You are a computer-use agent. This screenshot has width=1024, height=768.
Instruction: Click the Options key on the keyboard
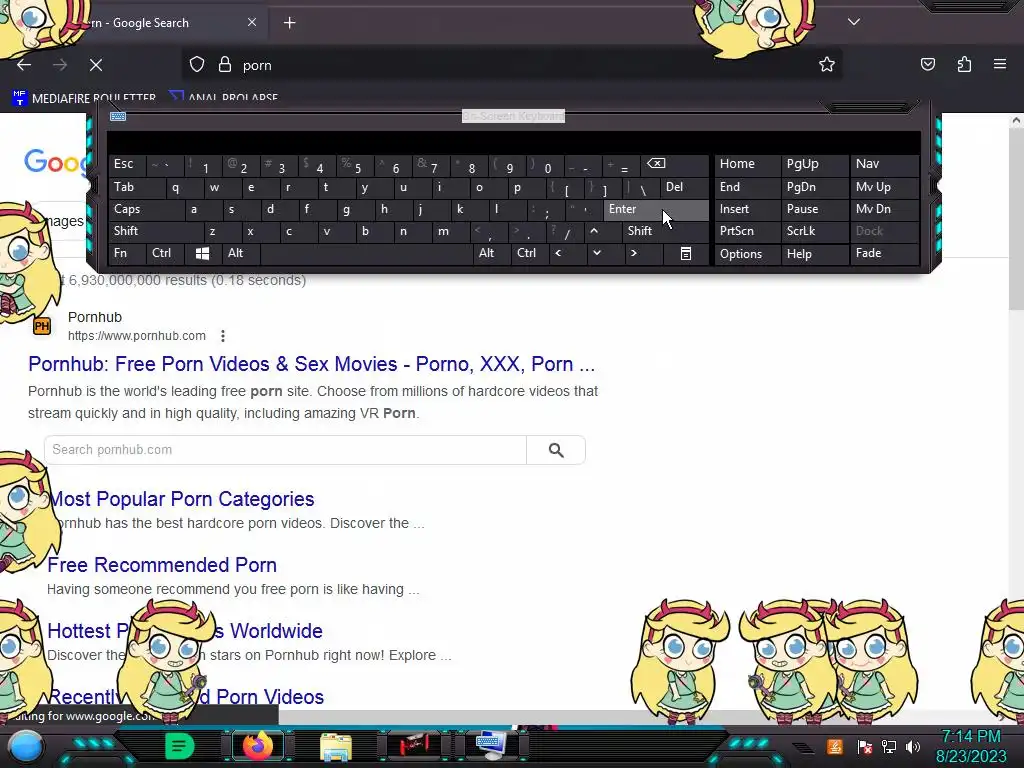point(747,254)
